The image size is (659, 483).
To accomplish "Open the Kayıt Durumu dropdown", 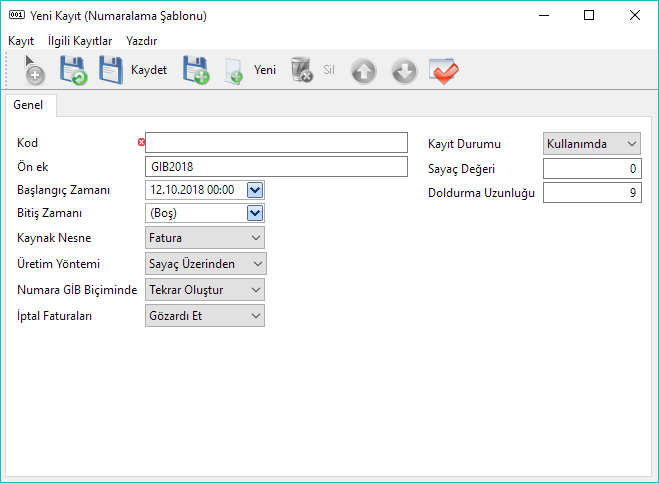I will pyautogui.click(x=631, y=144).
